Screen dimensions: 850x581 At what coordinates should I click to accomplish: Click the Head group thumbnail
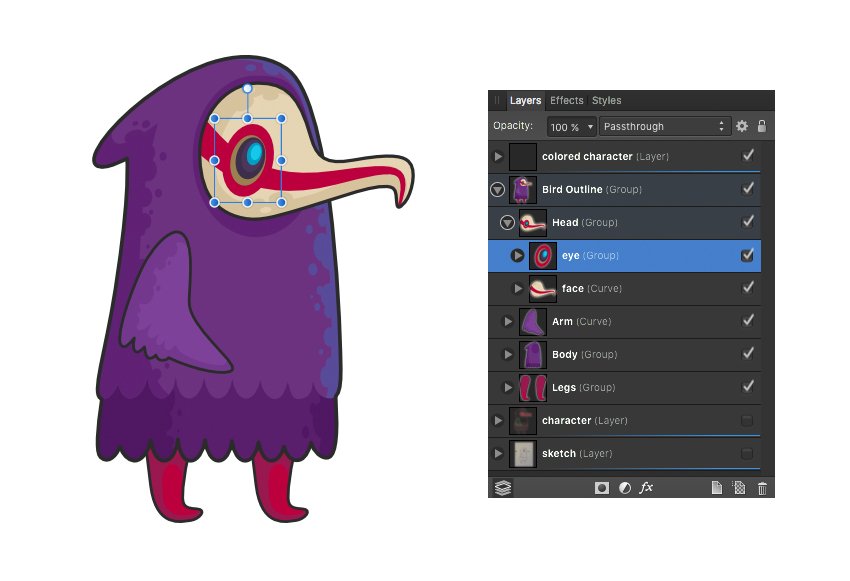[533, 223]
